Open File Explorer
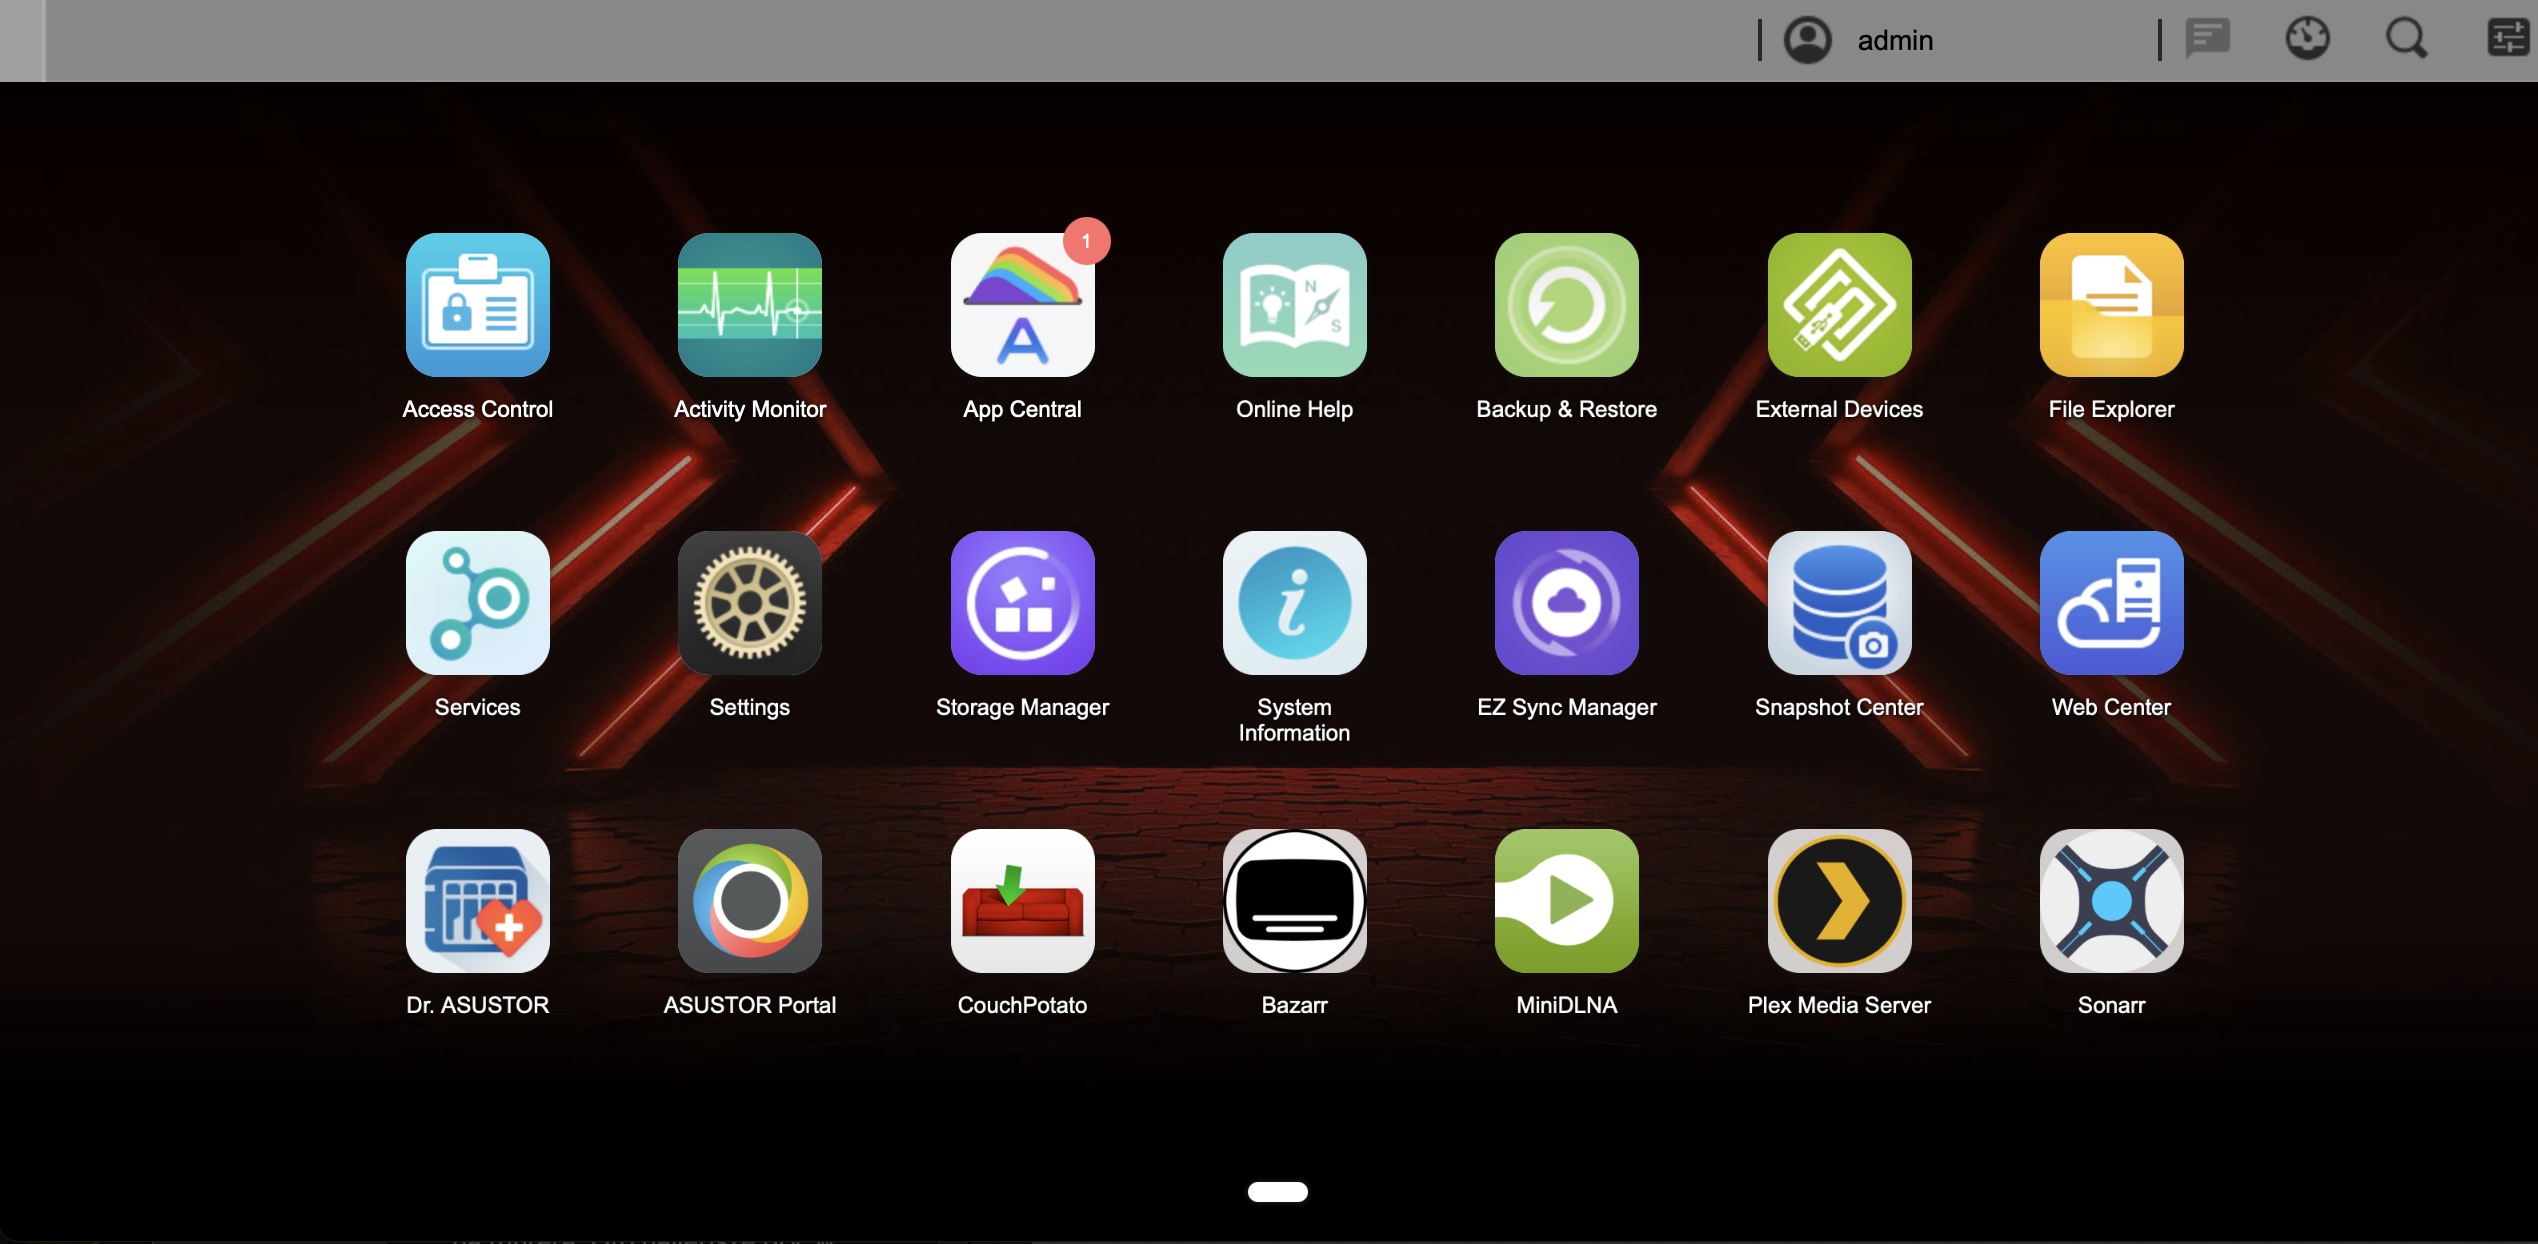Image resolution: width=2538 pixels, height=1244 pixels. coord(2112,305)
